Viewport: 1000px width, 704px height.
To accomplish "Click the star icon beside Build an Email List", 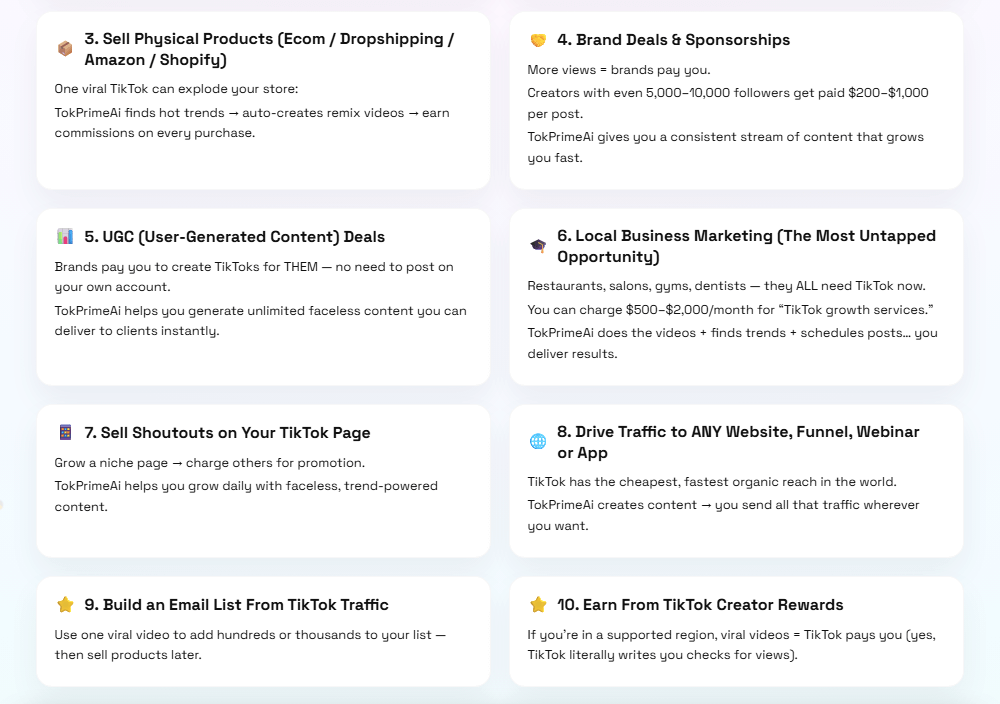I will (65, 605).
